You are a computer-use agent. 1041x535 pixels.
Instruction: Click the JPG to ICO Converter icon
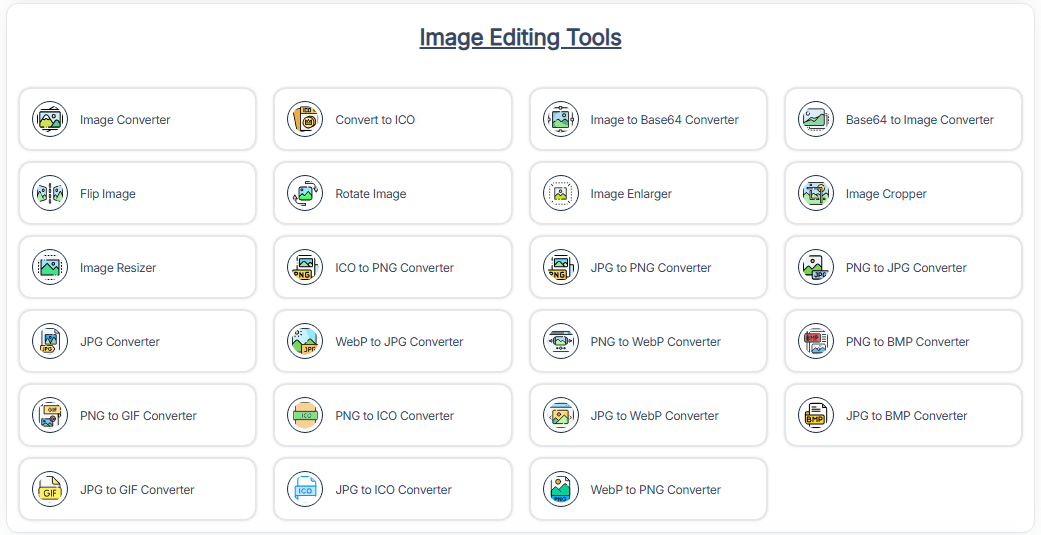click(305, 489)
